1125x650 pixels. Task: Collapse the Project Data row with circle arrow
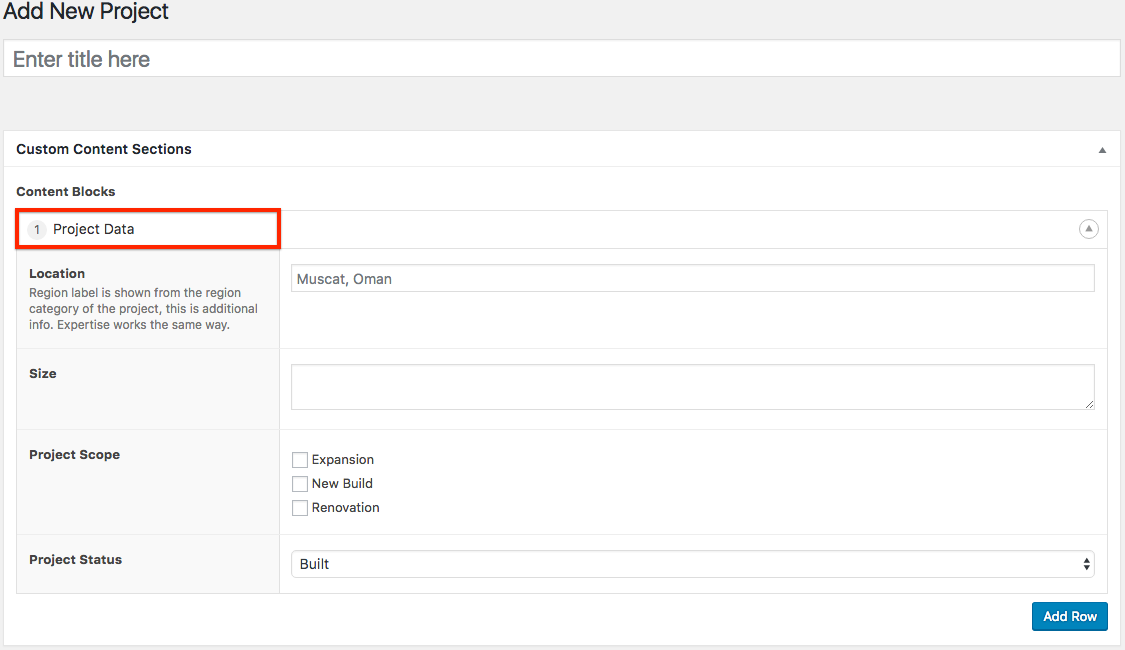[x=1088, y=229]
